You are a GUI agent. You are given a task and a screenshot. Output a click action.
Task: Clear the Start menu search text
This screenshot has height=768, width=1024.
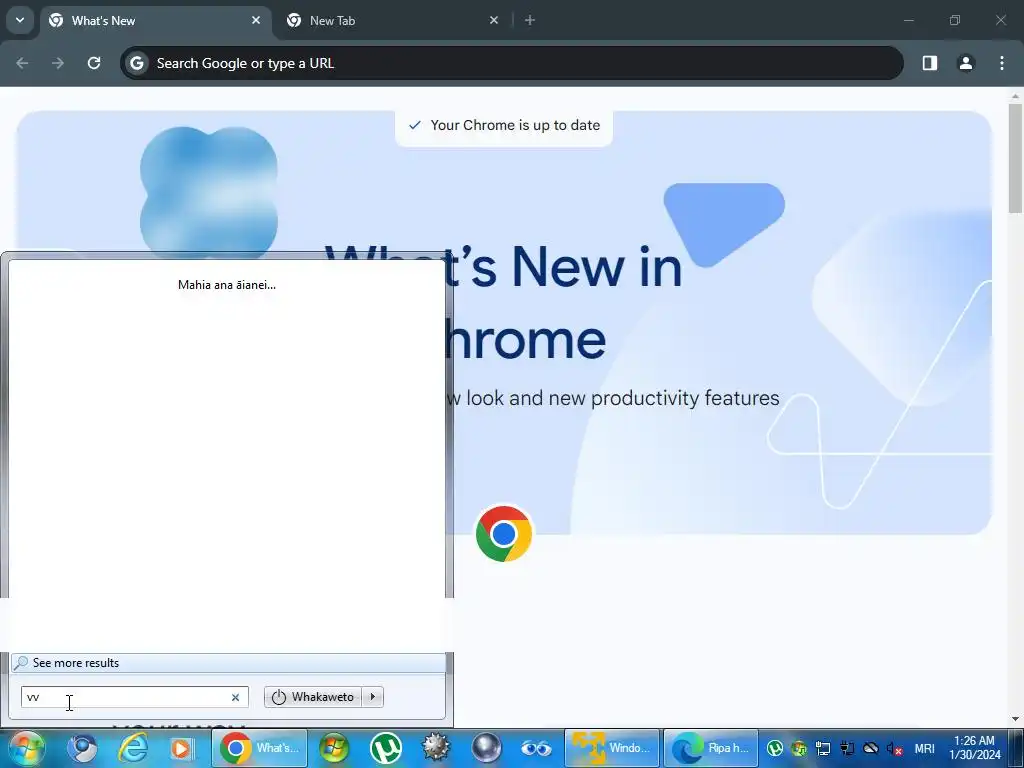[x=235, y=697]
